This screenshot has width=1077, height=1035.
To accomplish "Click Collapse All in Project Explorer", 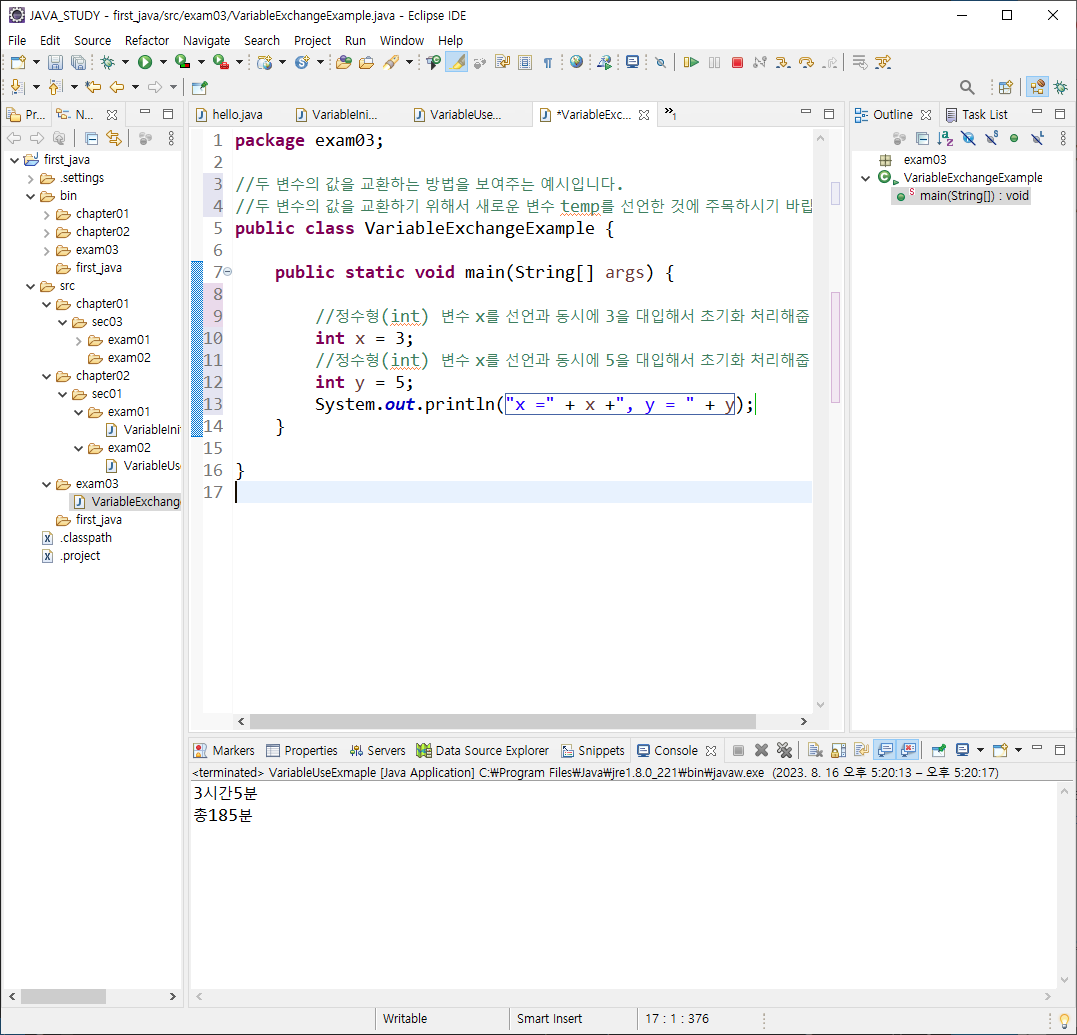I will pyautogui.click(x=91, y=139).
